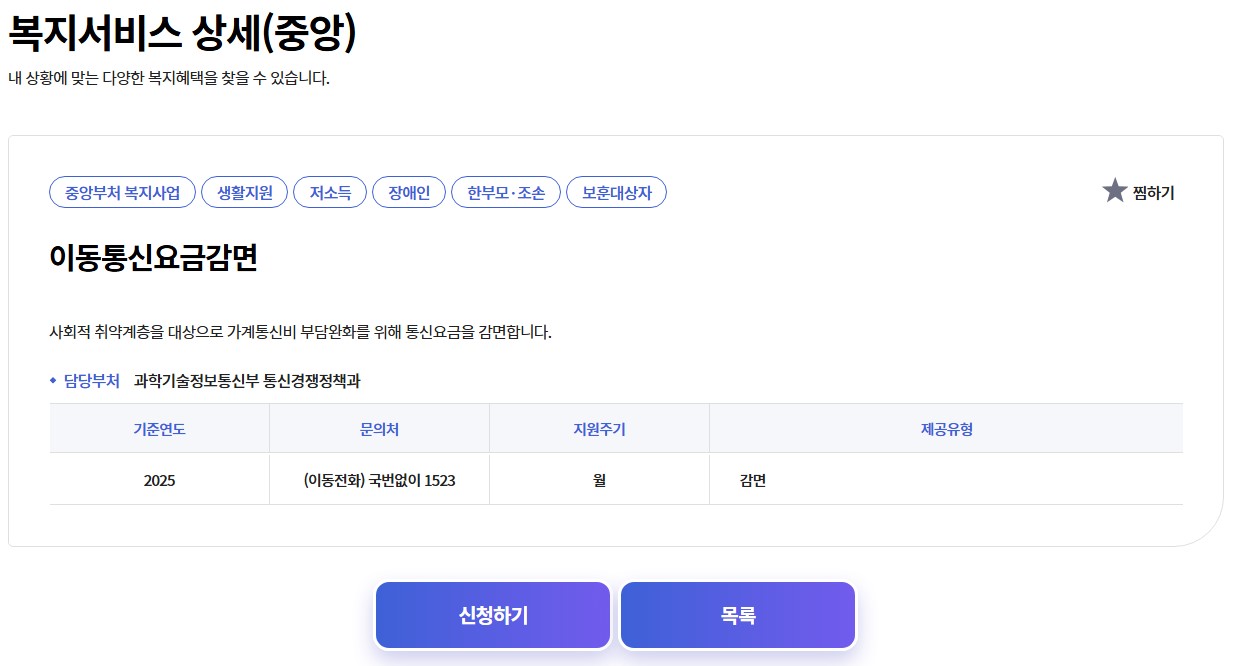Click the 지원주기 column header
This screenshot has height=666, width=1234.
[x=598, y=427]
